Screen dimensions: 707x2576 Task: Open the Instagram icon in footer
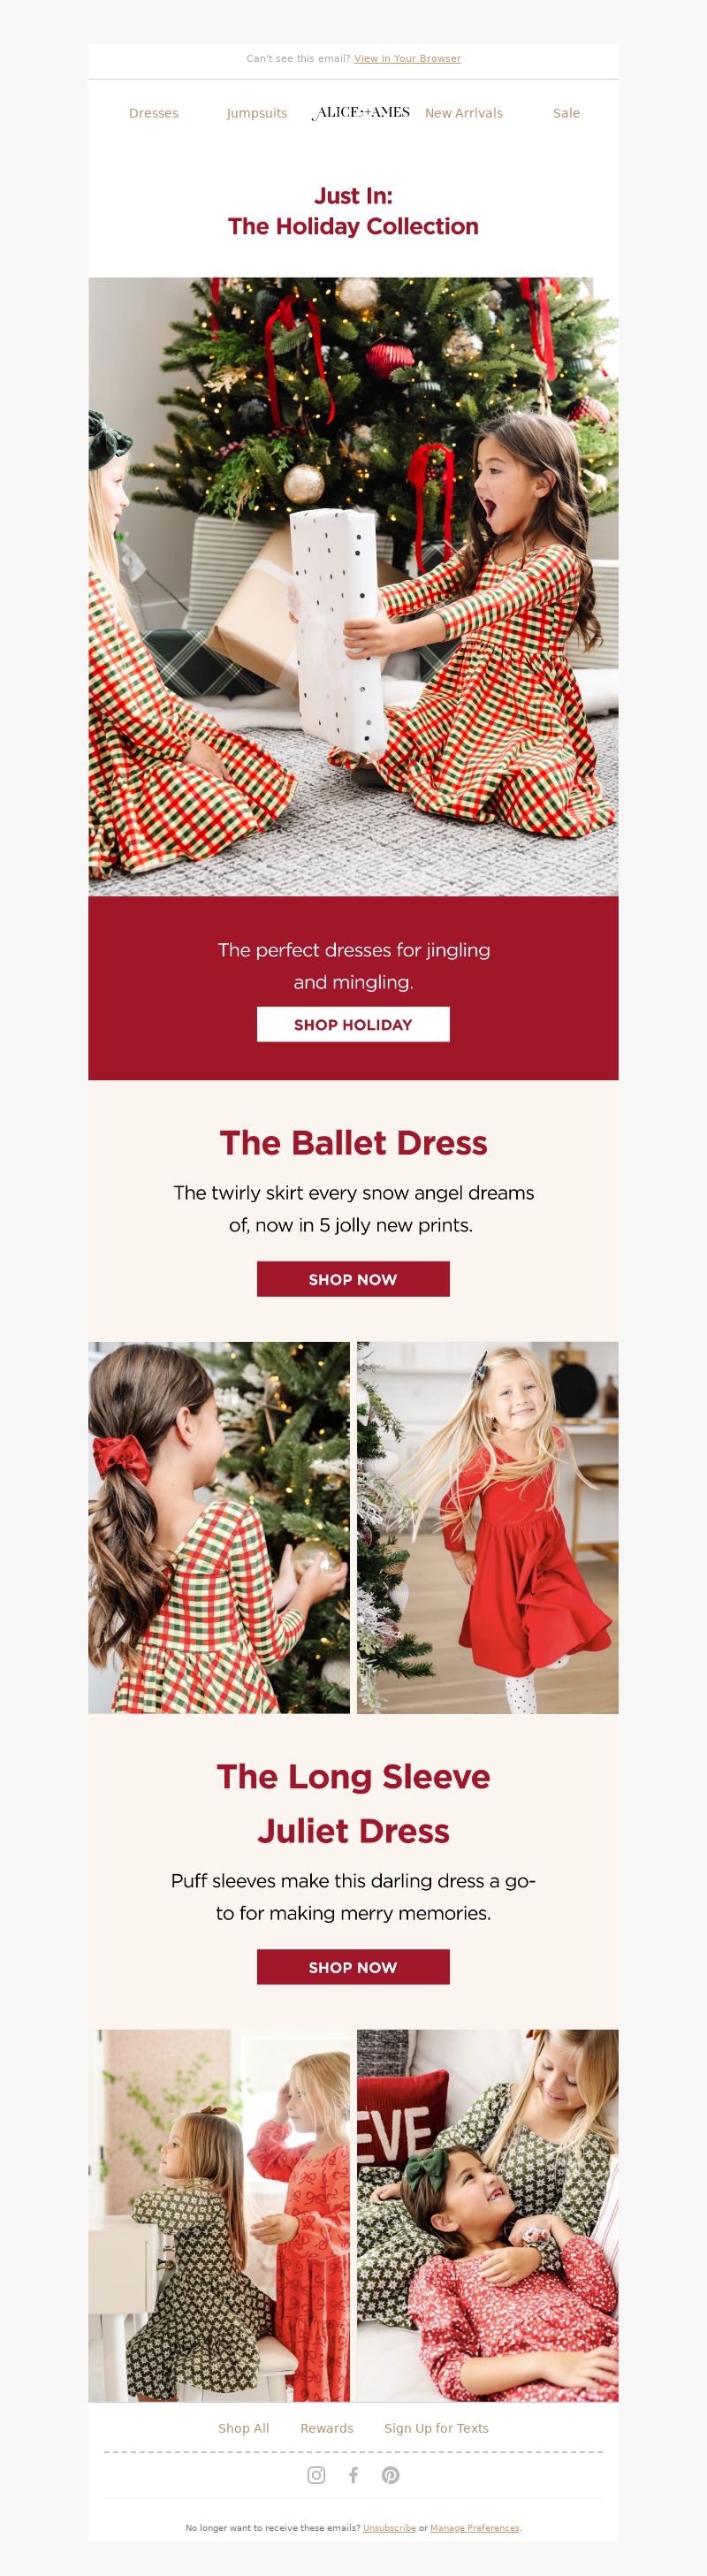pyautogui.click(x=316, y=2474)
